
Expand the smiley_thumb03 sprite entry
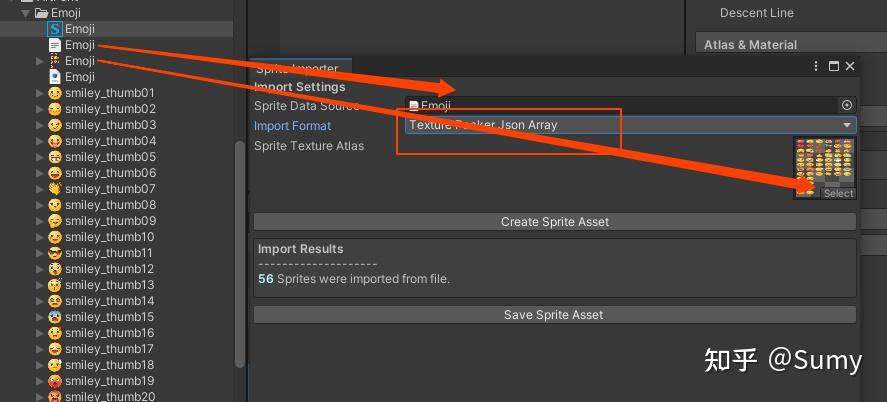tap(40, 125)
